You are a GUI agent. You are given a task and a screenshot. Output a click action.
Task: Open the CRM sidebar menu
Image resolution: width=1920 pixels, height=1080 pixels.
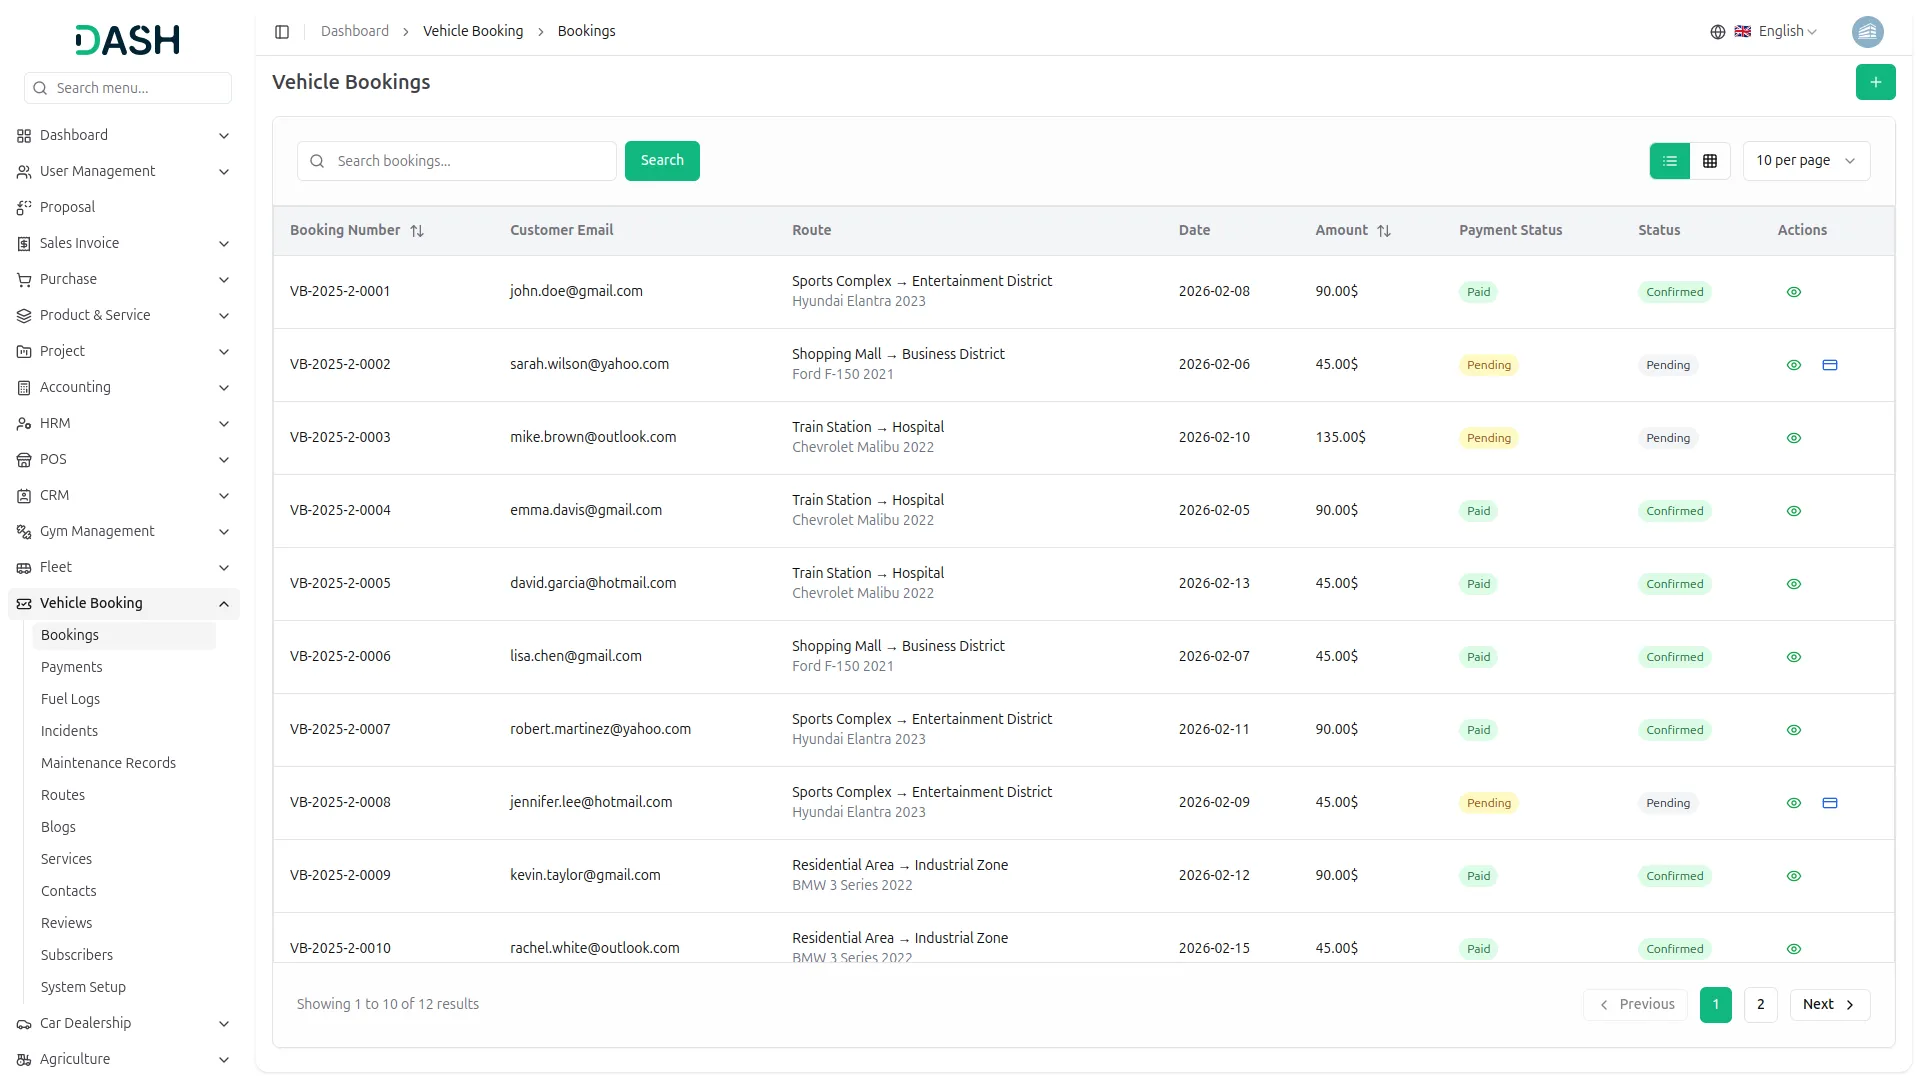[123, 495]
